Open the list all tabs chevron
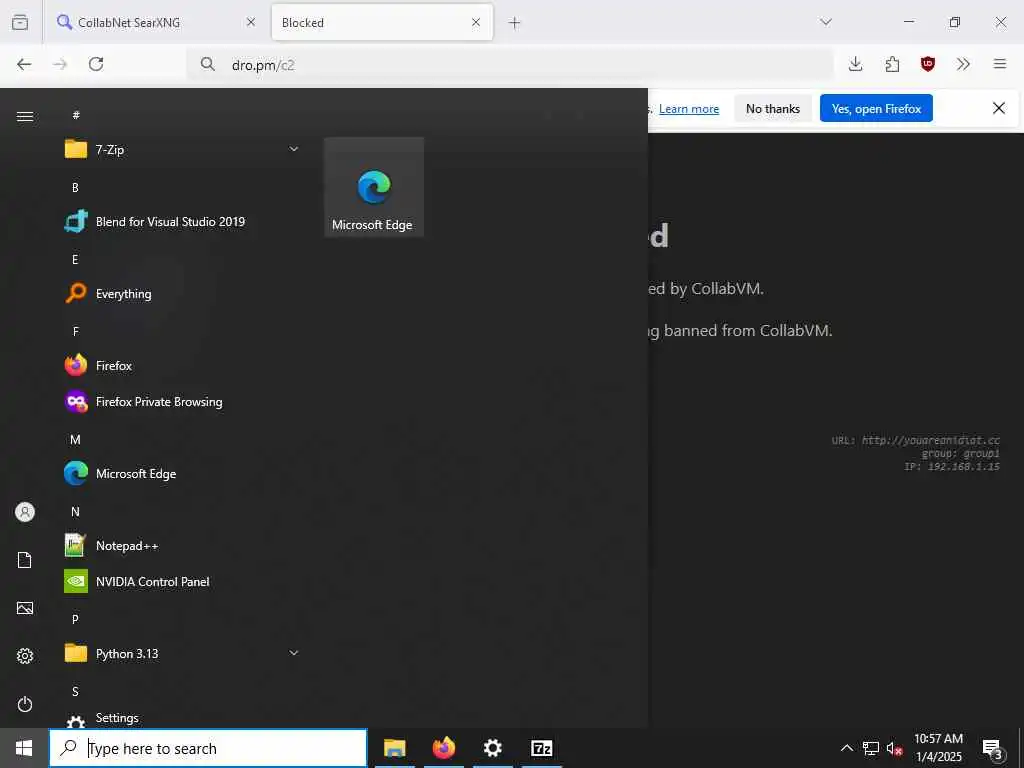Screen dimensions: 1024x768 pos(826,22)
